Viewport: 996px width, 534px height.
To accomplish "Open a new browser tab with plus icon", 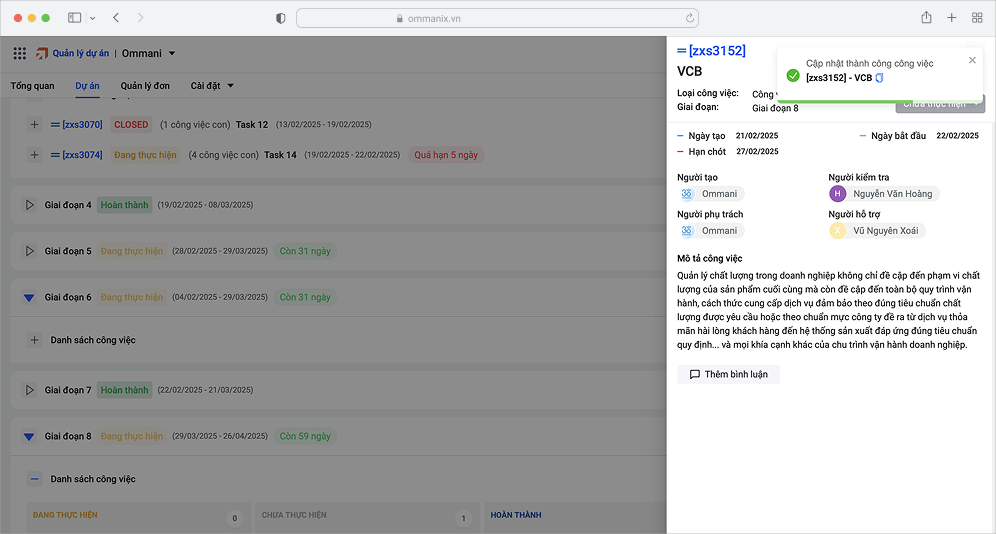I will (951, 18).
